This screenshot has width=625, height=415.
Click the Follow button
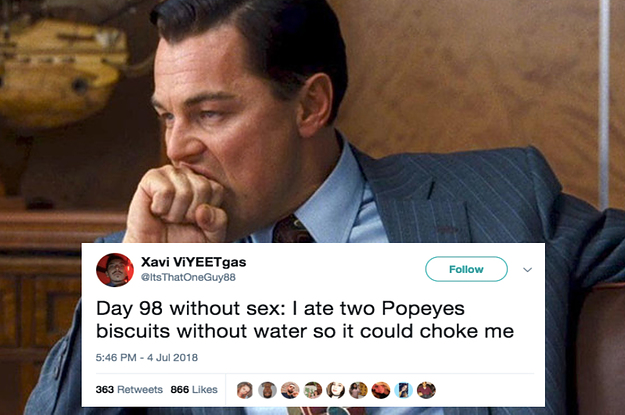(x=466, y=269)
